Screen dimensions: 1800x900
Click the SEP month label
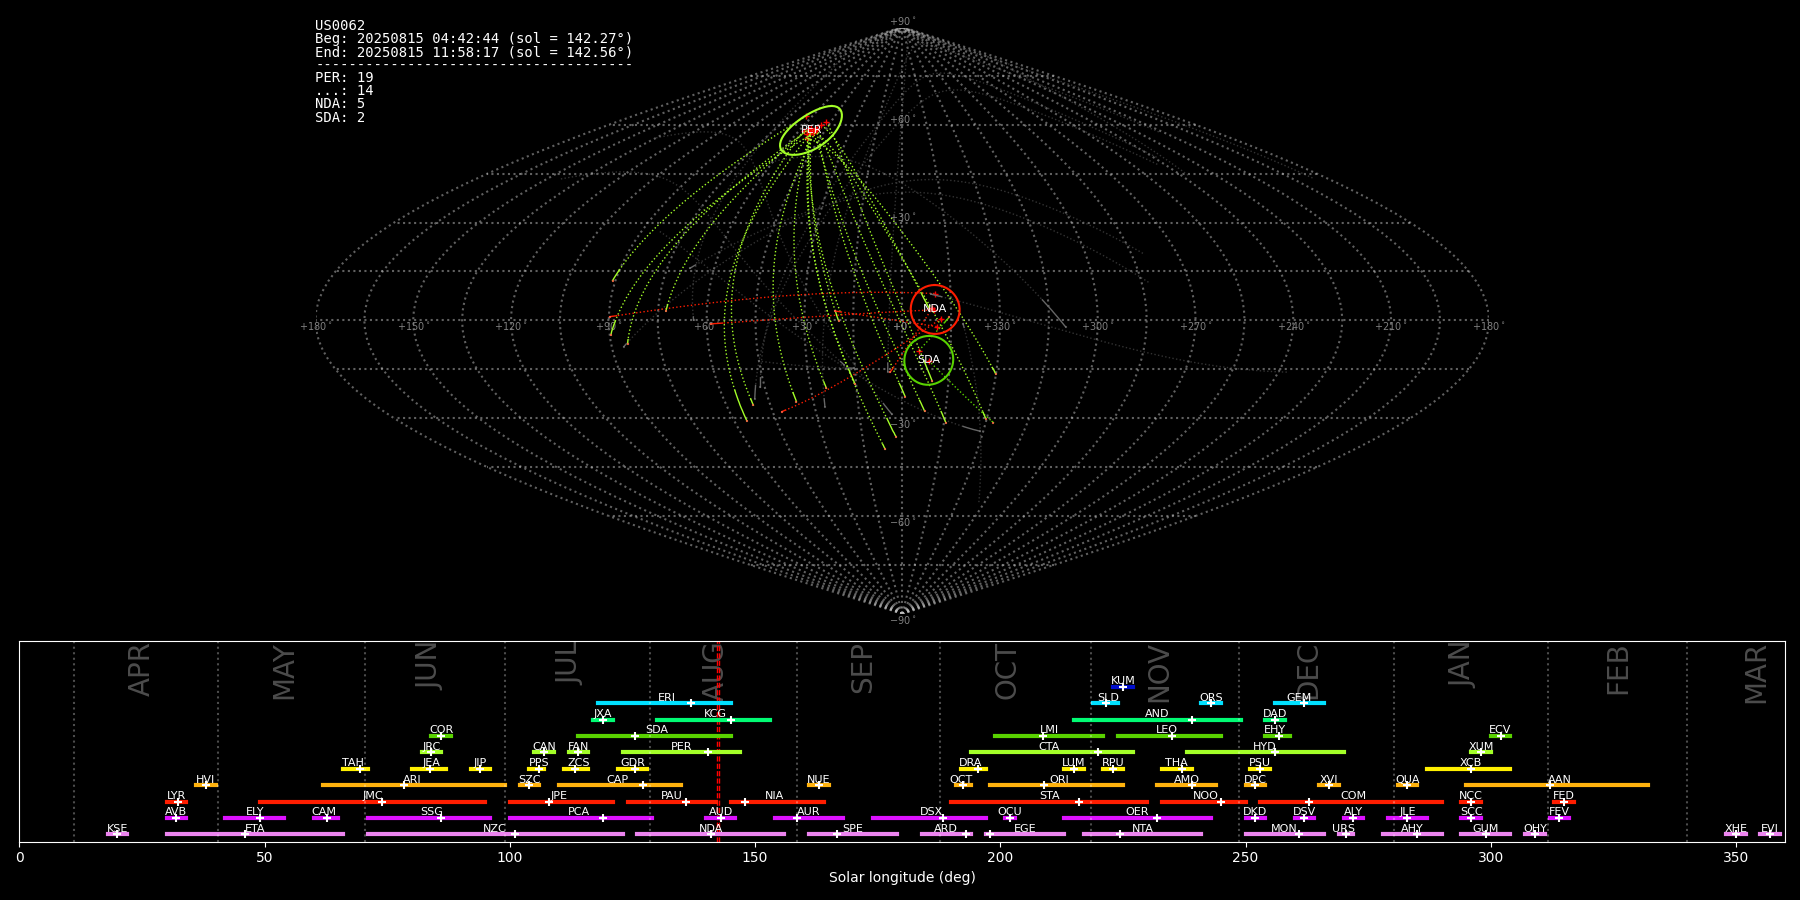[862, 669]
